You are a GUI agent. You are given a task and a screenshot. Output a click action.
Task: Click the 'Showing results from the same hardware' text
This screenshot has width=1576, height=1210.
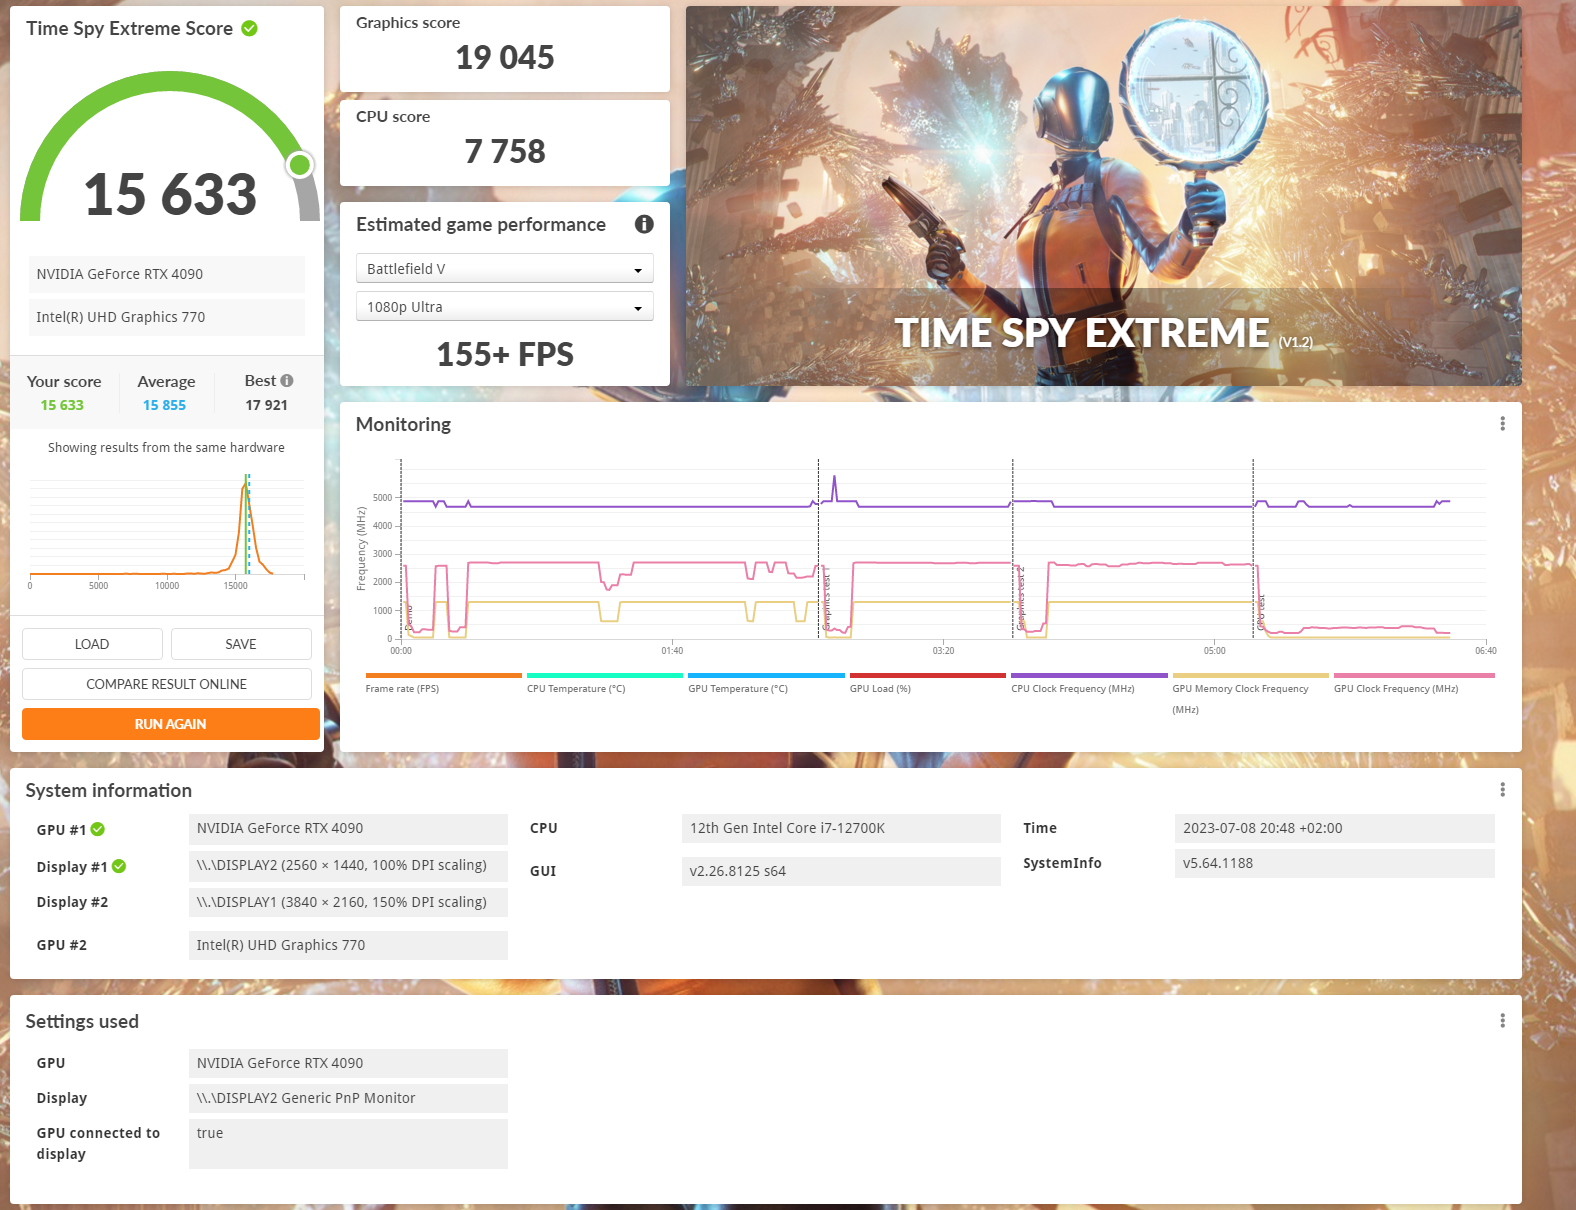point(166,448)
